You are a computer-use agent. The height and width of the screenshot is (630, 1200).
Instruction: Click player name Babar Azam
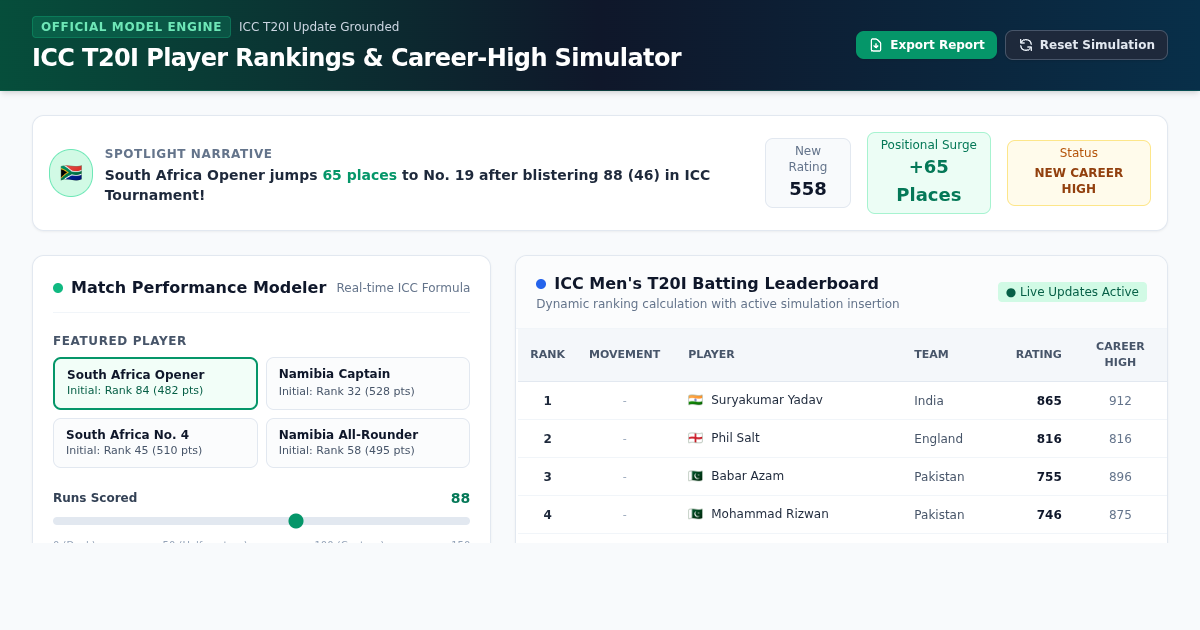[x=747, y=476]
